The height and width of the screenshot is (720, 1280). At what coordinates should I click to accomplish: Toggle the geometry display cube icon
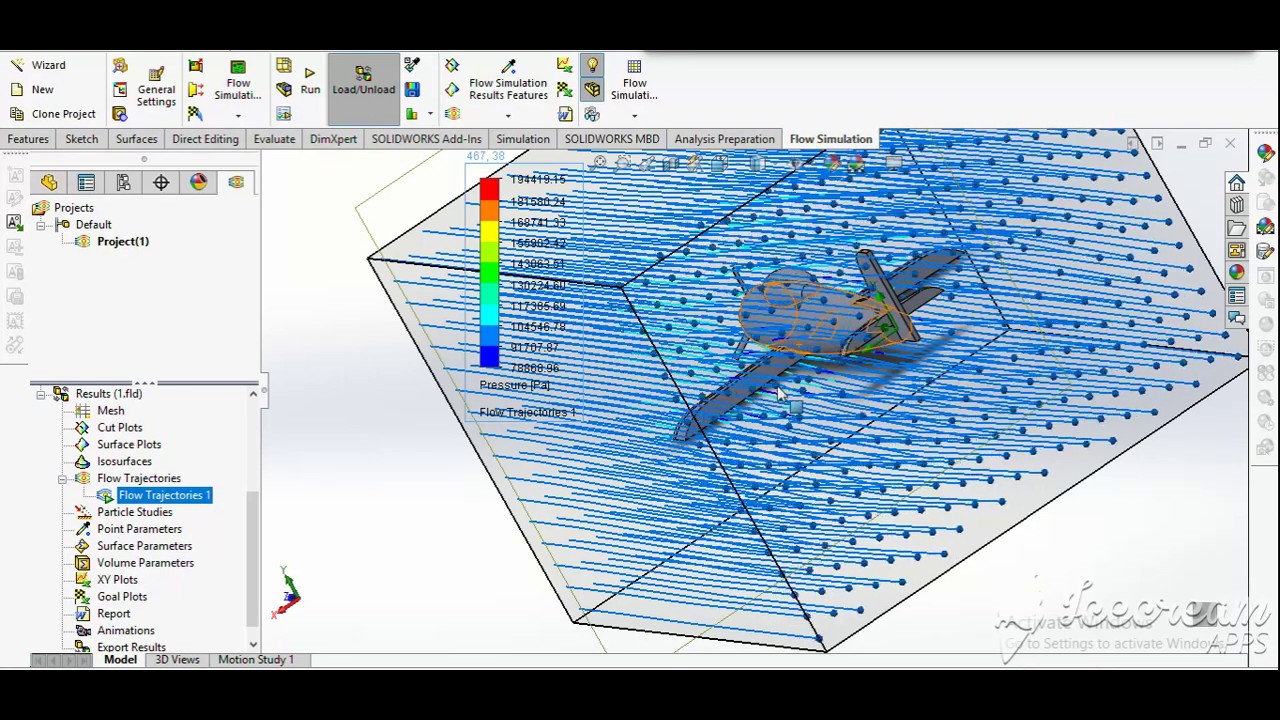pos(592,90)
